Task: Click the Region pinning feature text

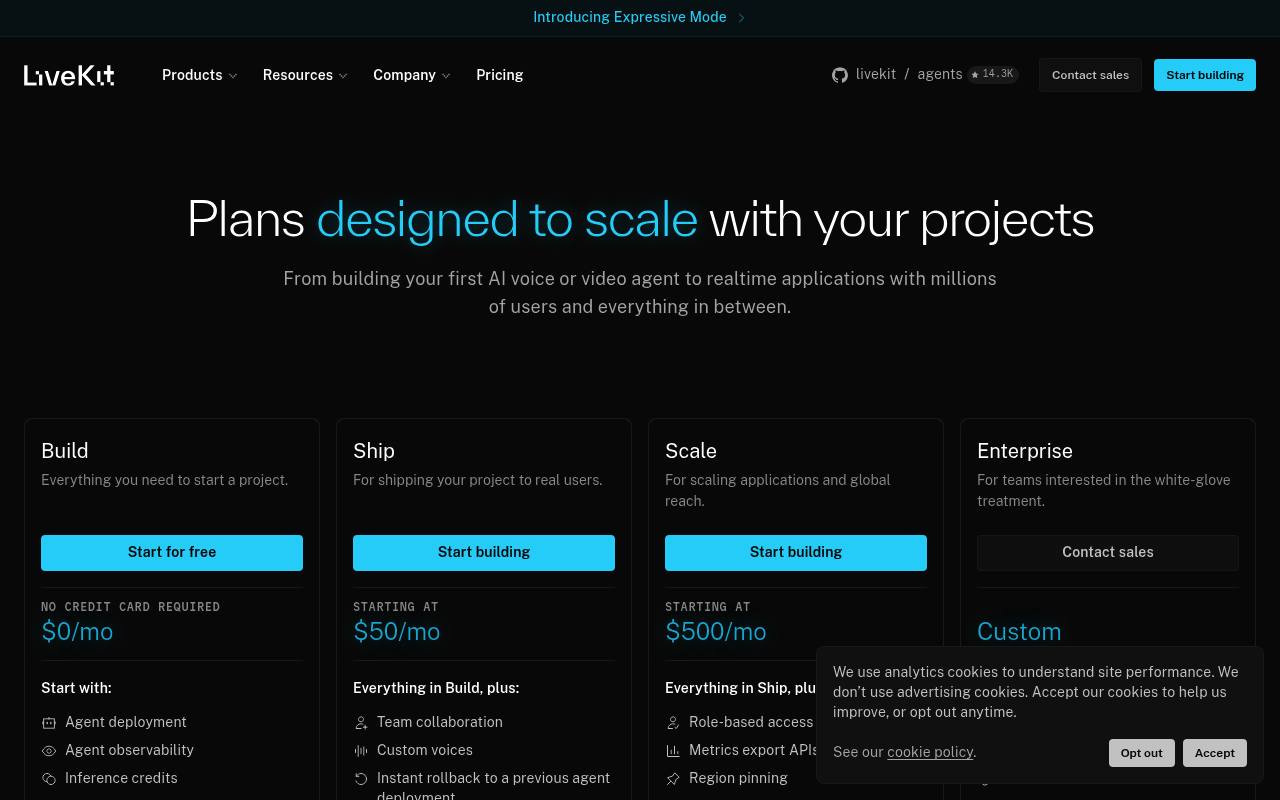Action: (x=738, y=778)
